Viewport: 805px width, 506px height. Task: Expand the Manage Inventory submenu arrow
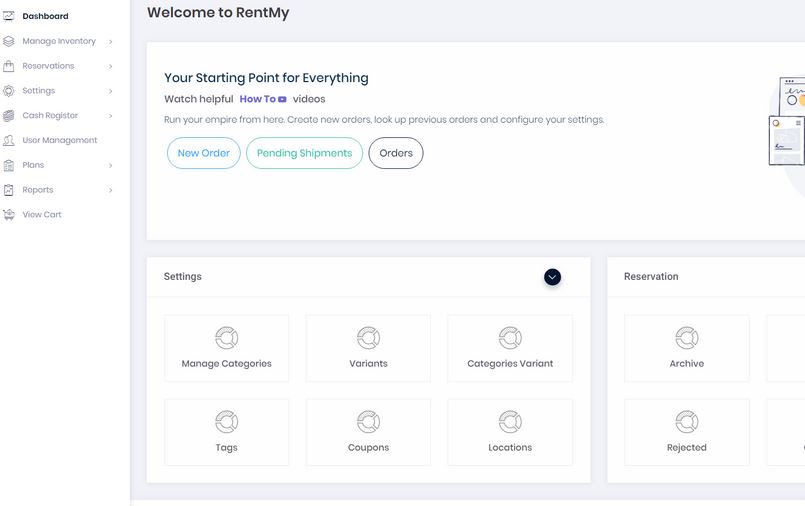(110, 42)
